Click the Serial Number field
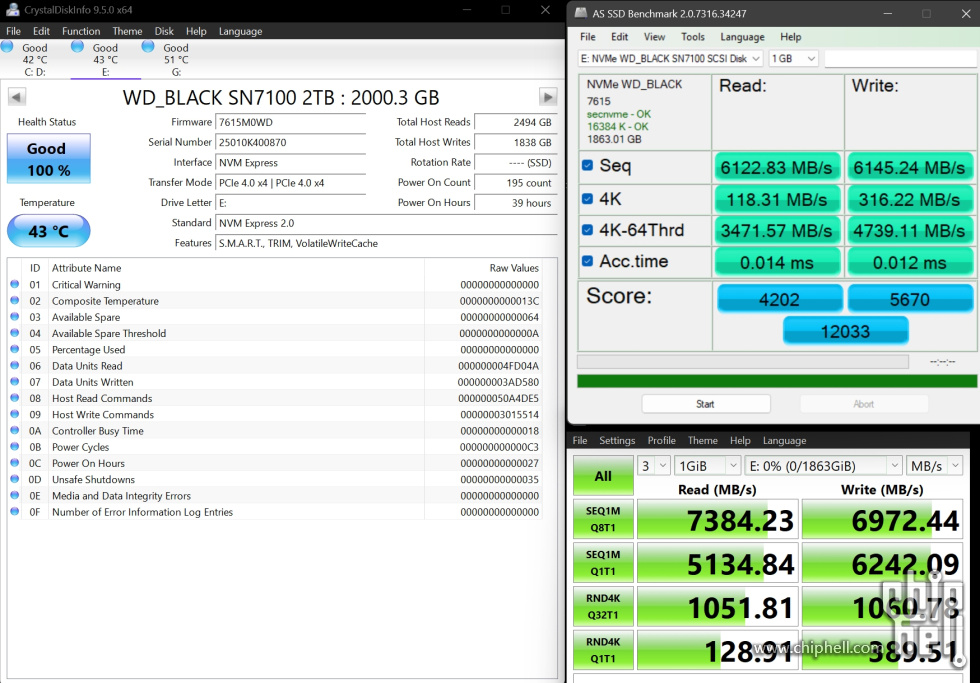The height and width of the screenshot is (683, 980). (291, 142)
